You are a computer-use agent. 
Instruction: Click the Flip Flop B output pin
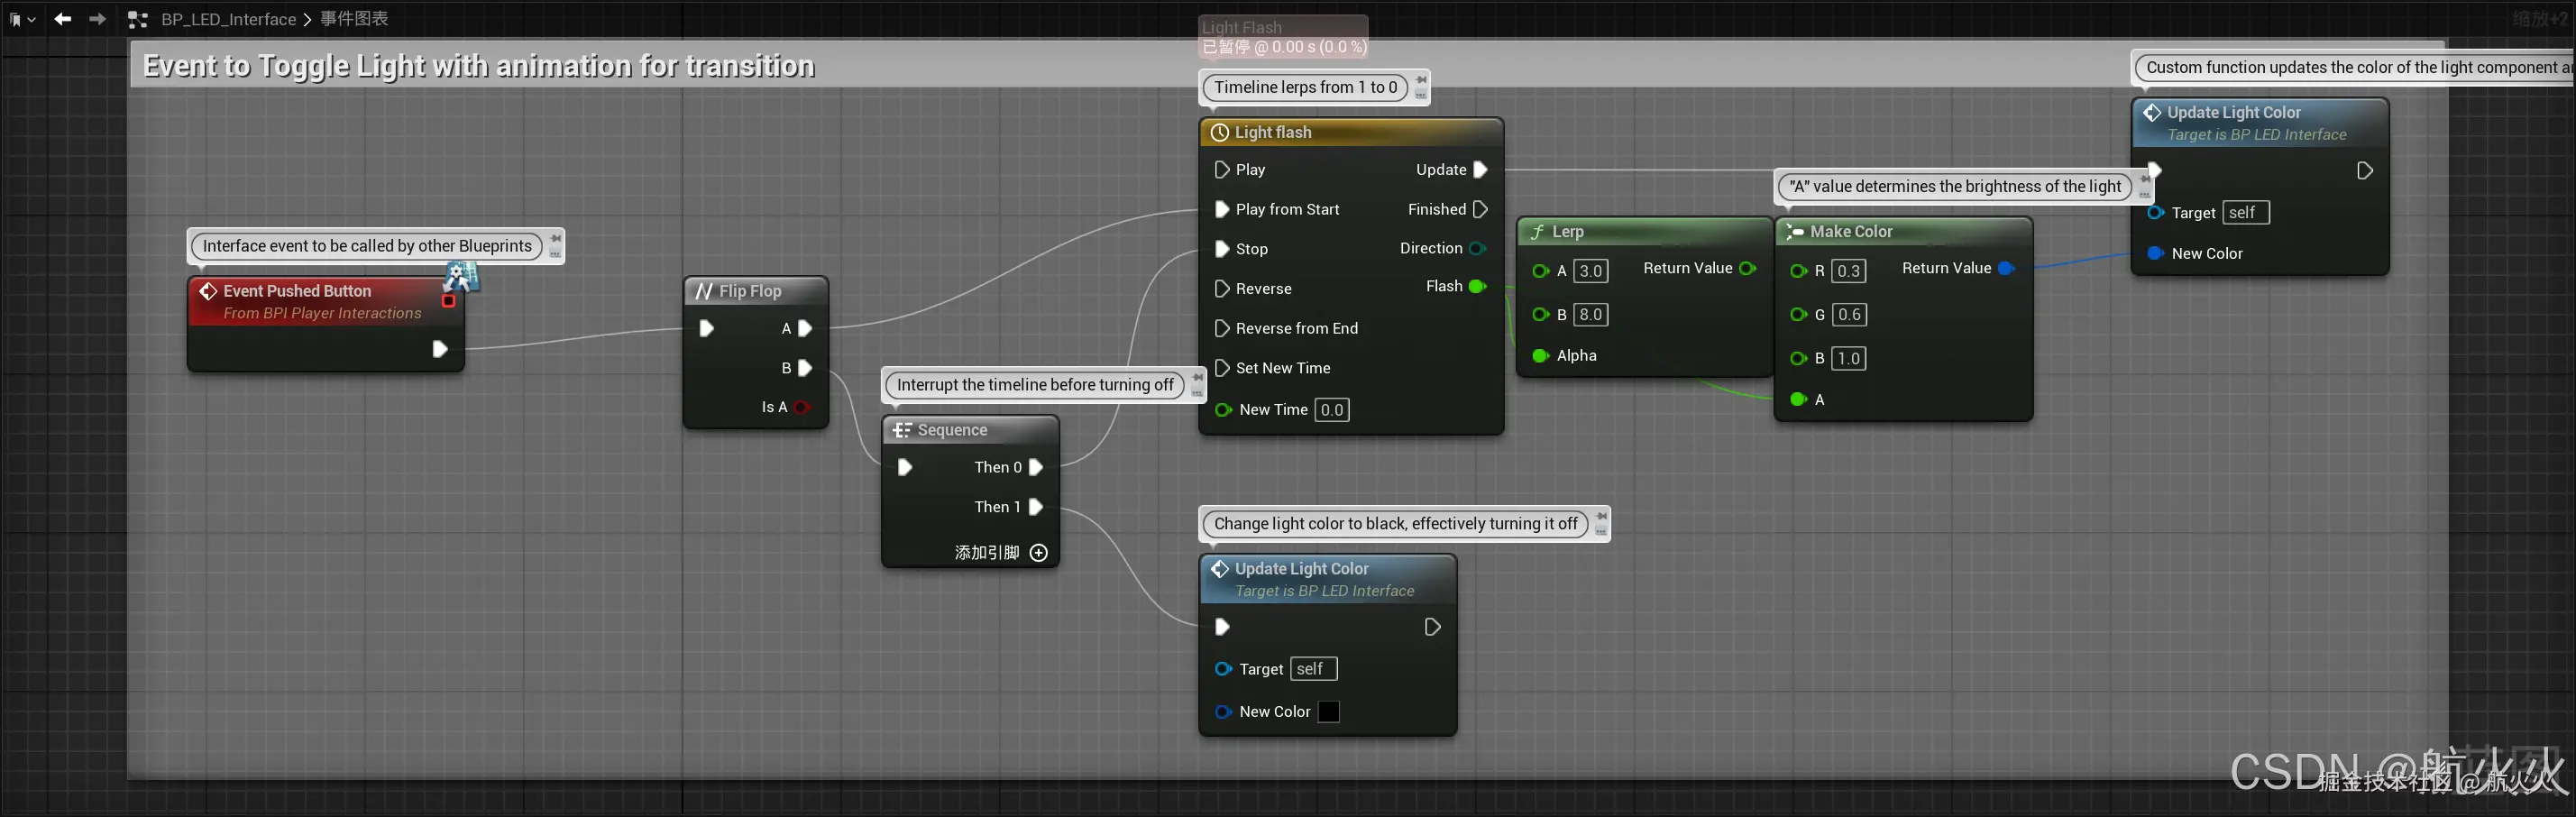pyautogui.click(x=805, y=368)
